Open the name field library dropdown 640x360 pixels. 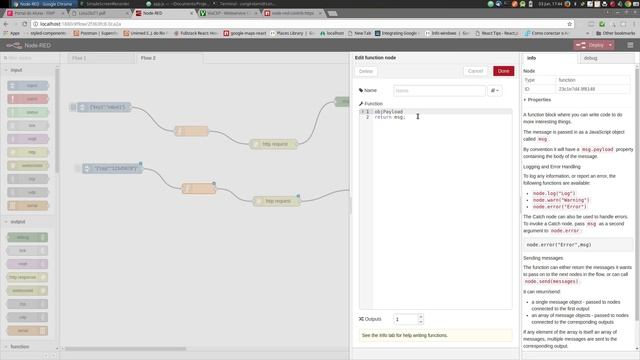point(495,91)
